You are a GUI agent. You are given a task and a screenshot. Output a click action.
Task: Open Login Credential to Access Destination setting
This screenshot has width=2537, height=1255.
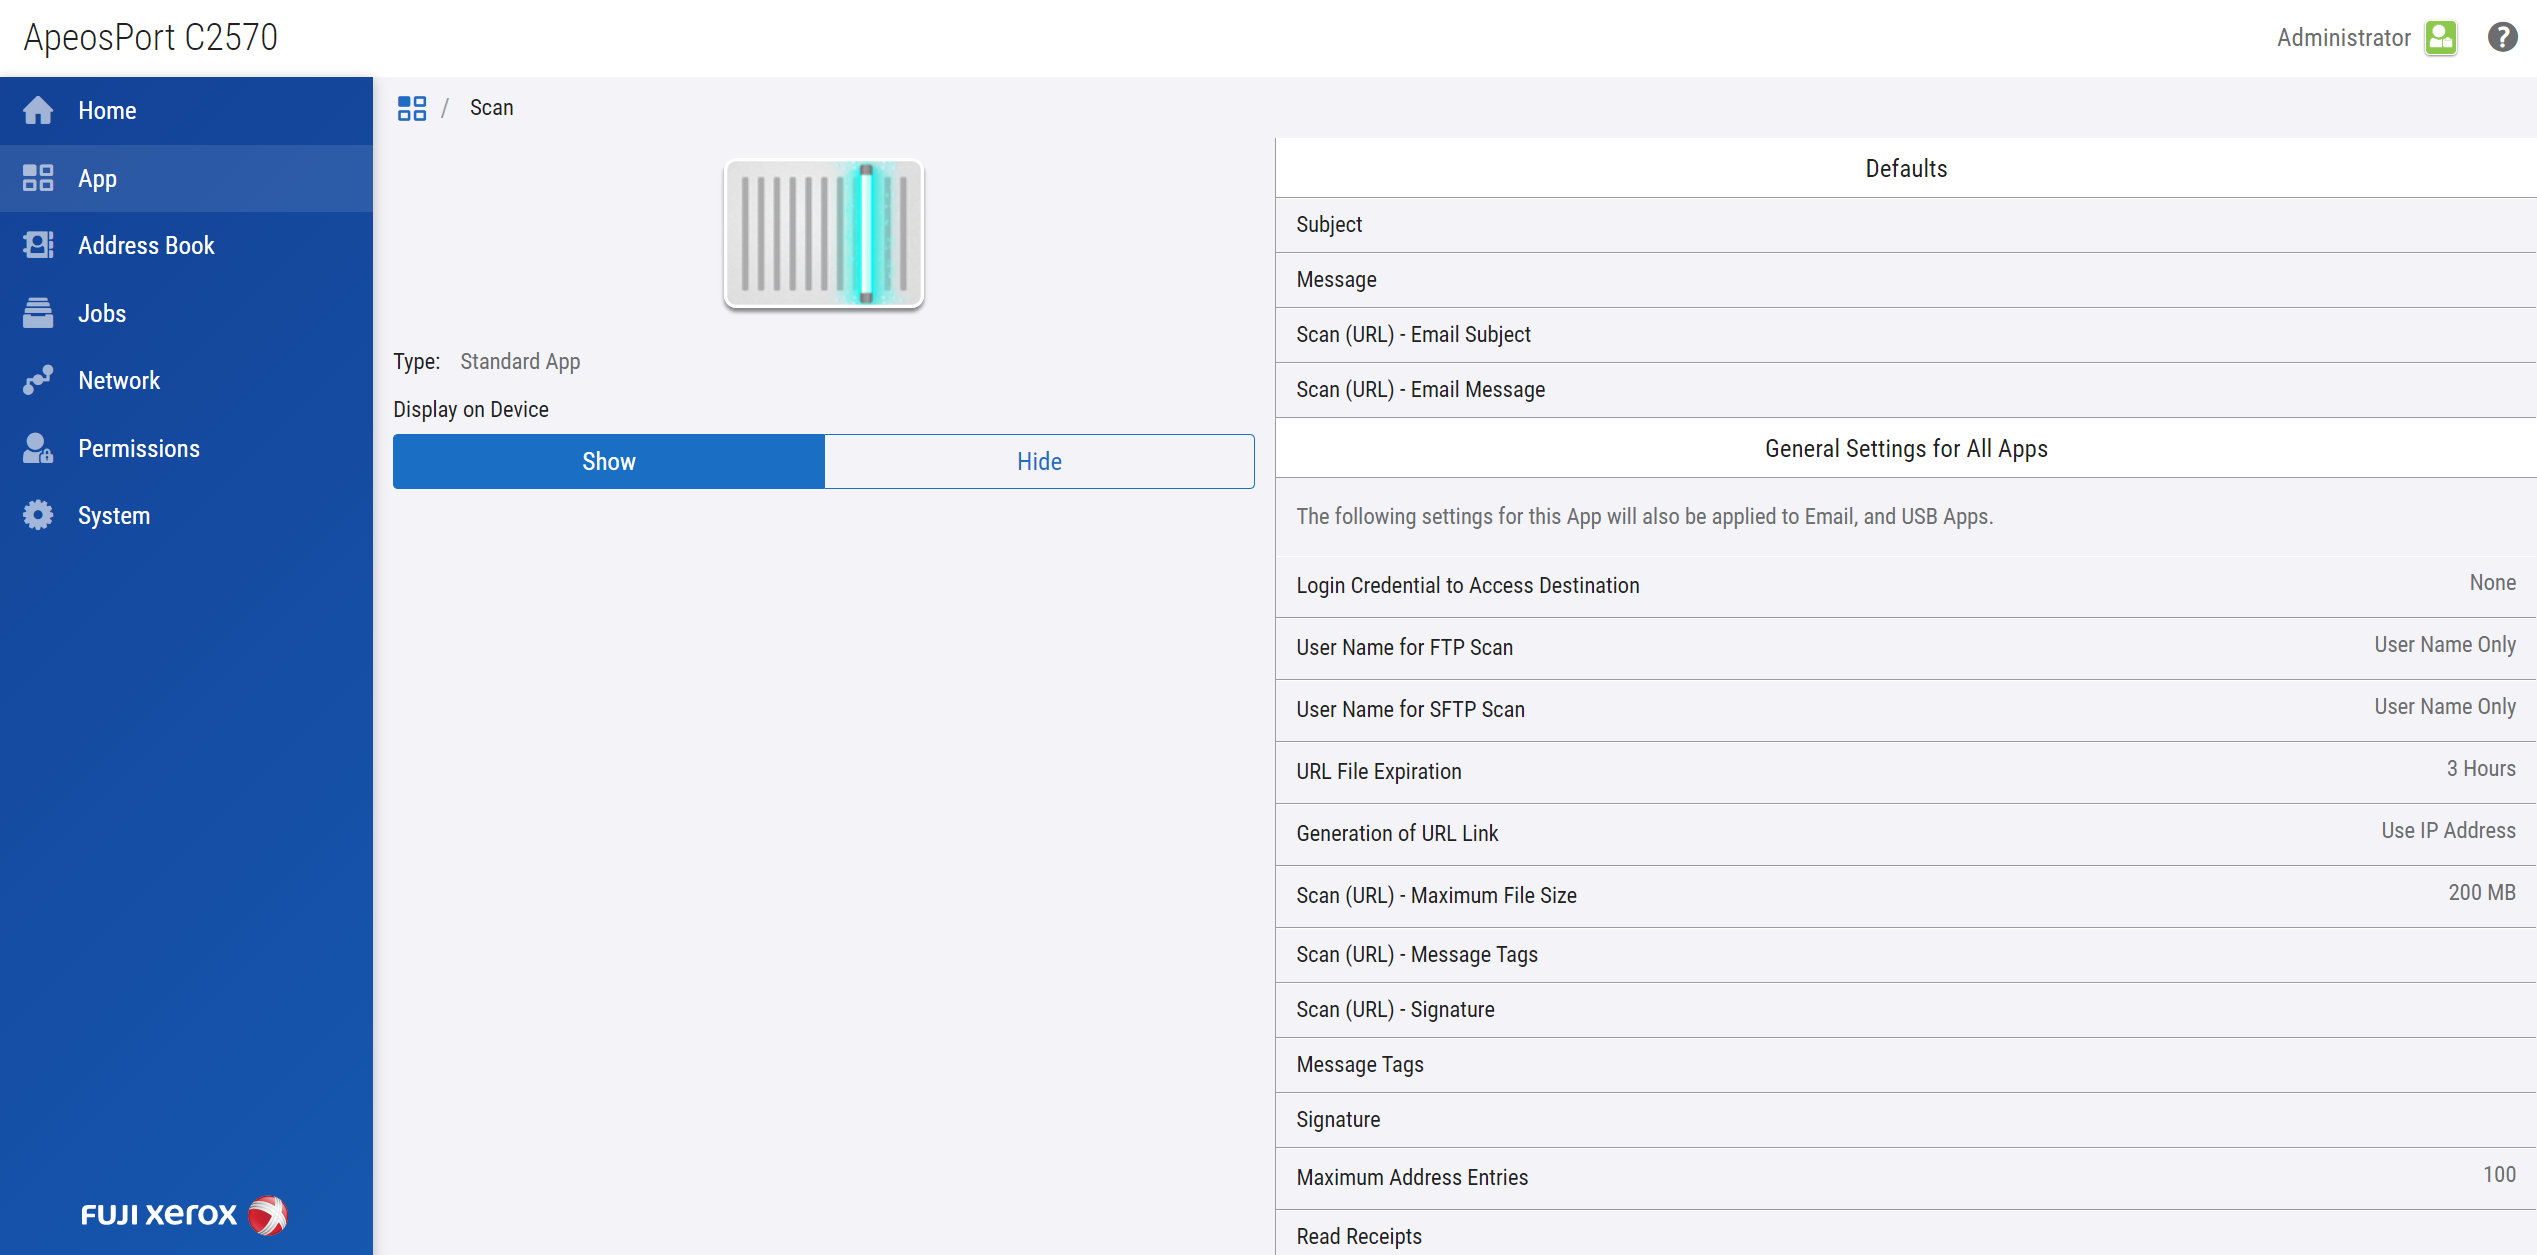[1905, 586]
